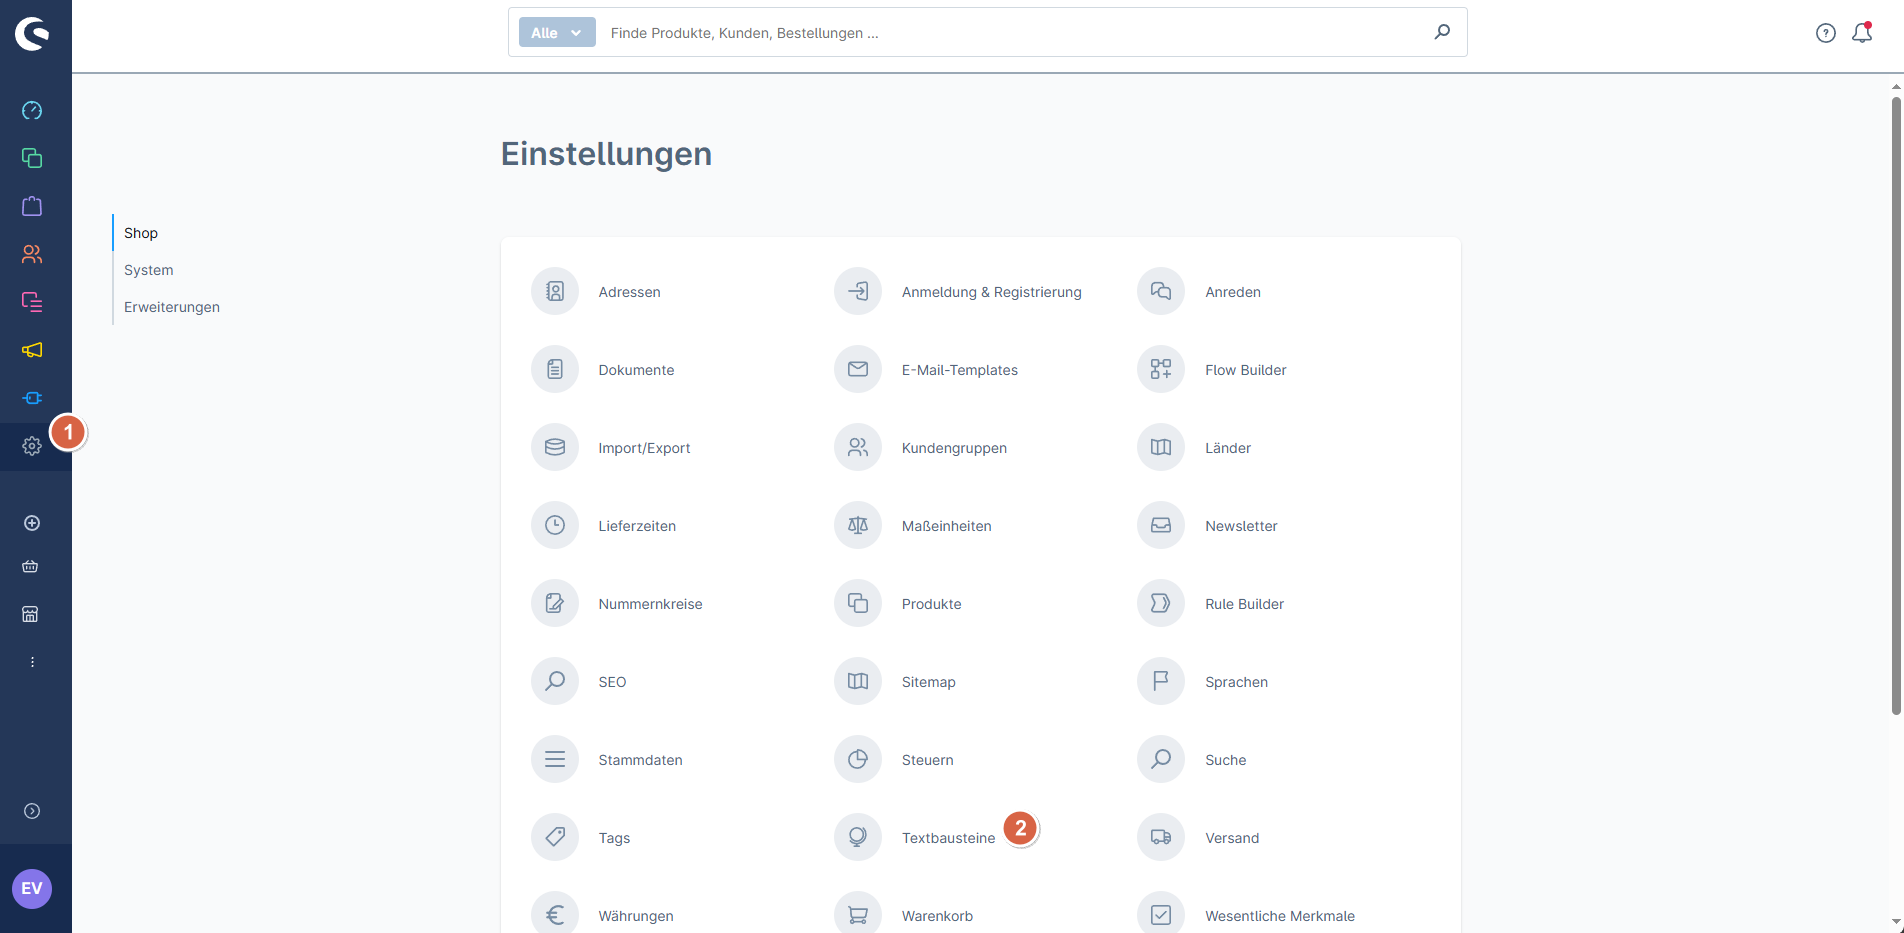This screenshot has width=1904, height=933.
Task: Open the three-dot more menu in sidebar
Action: coord(32,662)
